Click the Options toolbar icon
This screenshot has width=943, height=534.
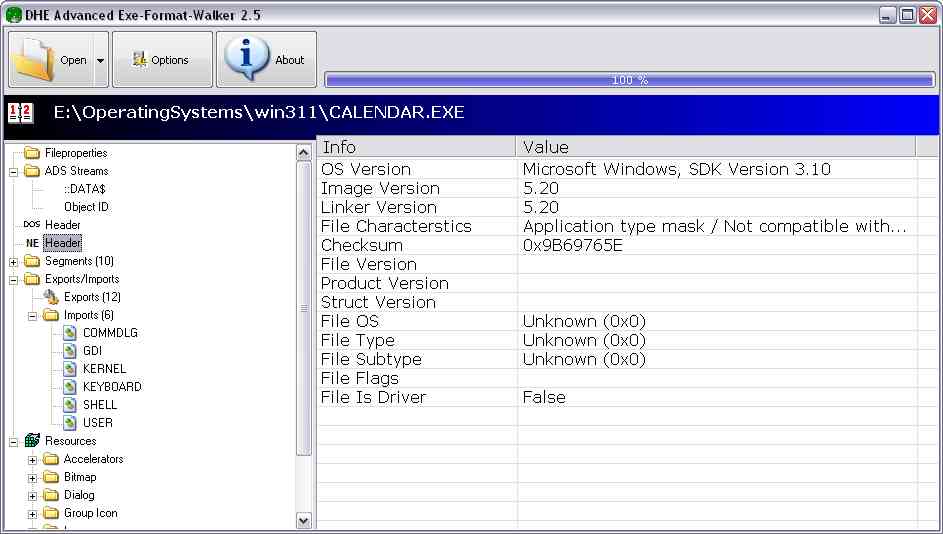(140, 60)
